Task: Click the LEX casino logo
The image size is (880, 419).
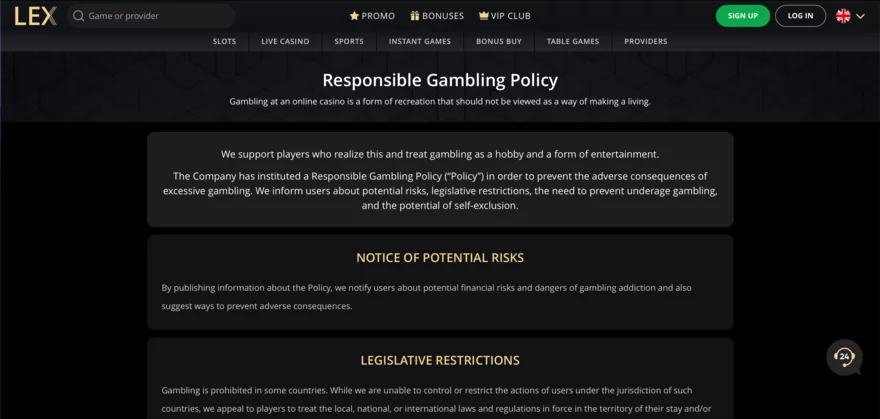Action: click(x=35, y=16)
